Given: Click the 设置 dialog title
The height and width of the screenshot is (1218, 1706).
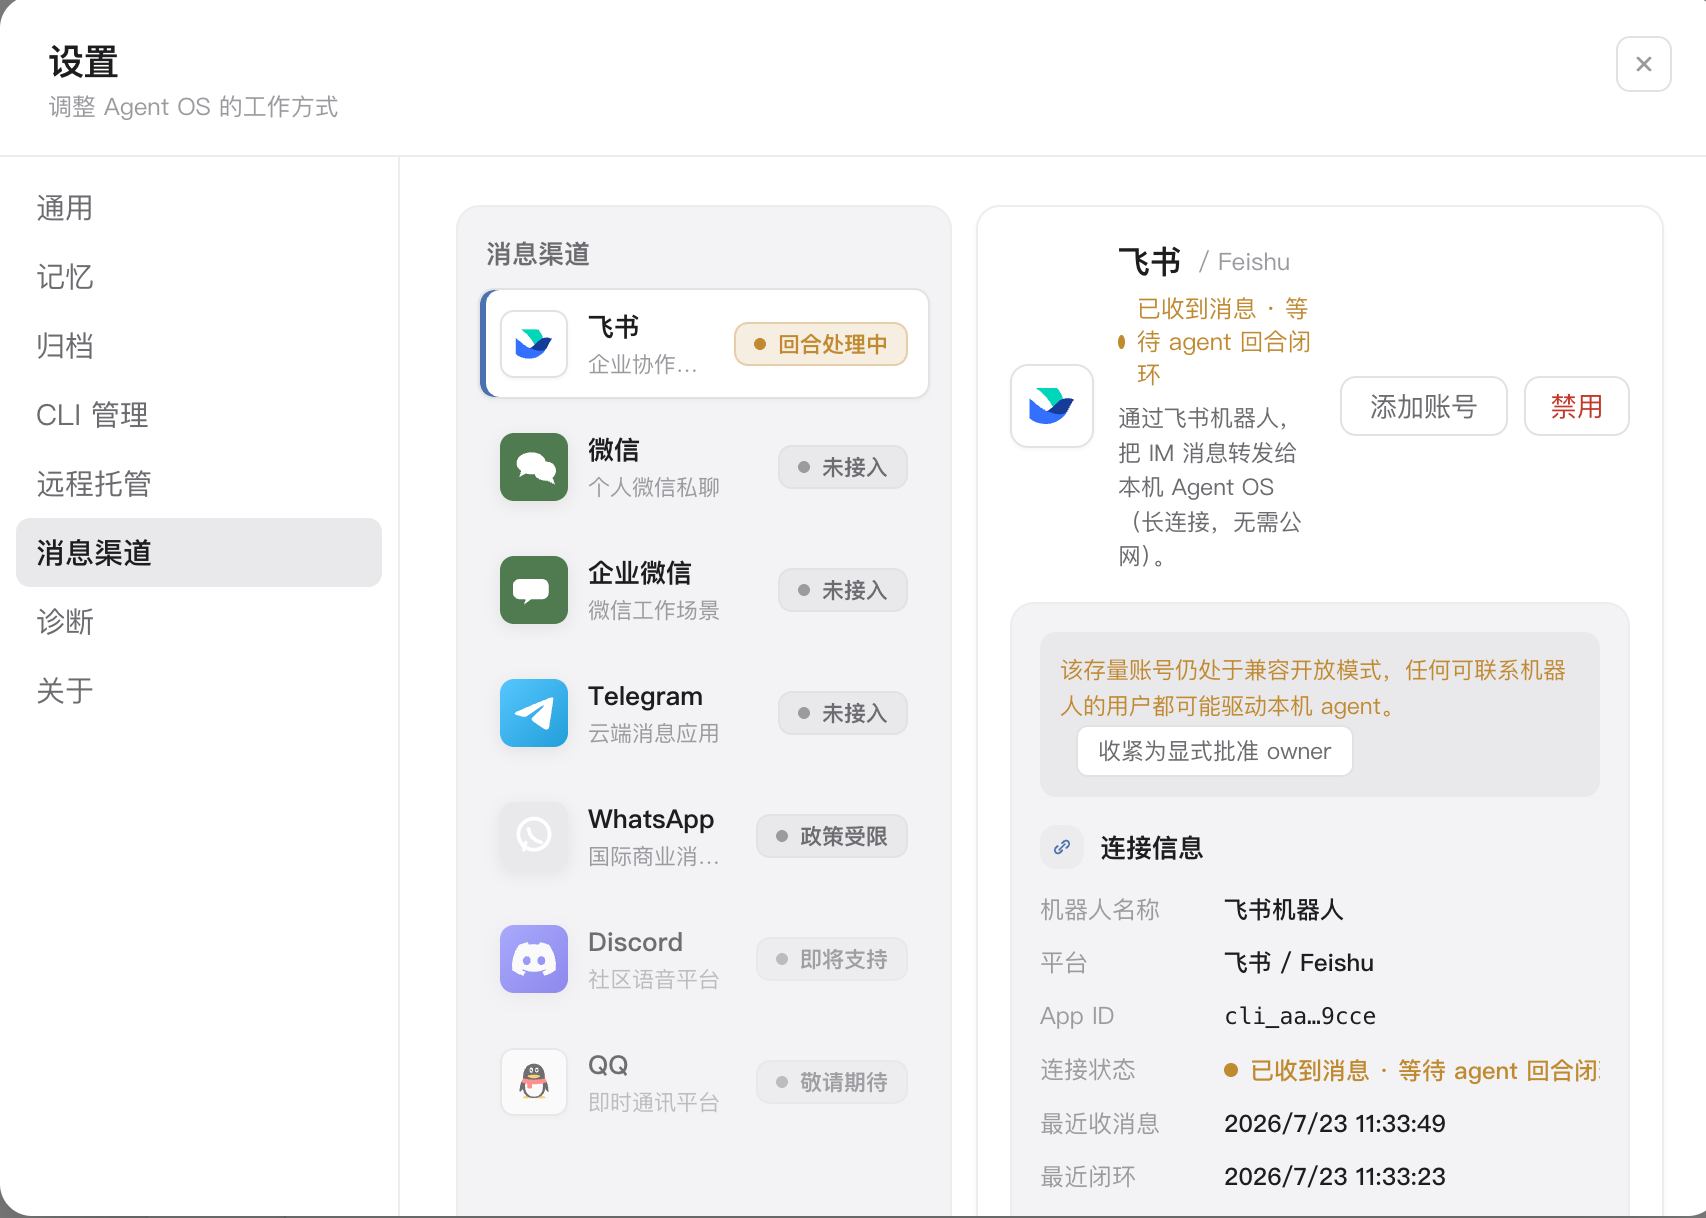Looking at the screenshot, I should pyautogui.click(x=84, y=62).
